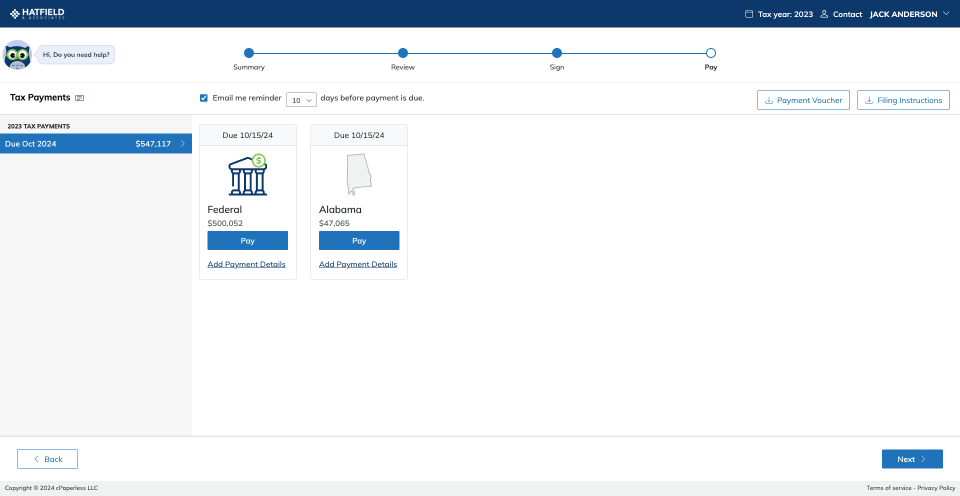This screenshot has height=496, width=960.
Task: Click the Federal bank building icon
Action: pyautogui.click(x=248, y=175)
